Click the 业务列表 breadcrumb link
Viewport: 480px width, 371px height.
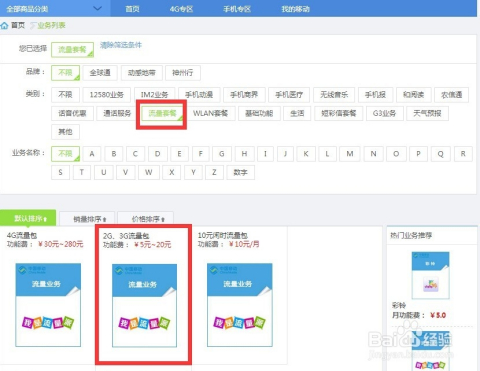click(51, 25)
